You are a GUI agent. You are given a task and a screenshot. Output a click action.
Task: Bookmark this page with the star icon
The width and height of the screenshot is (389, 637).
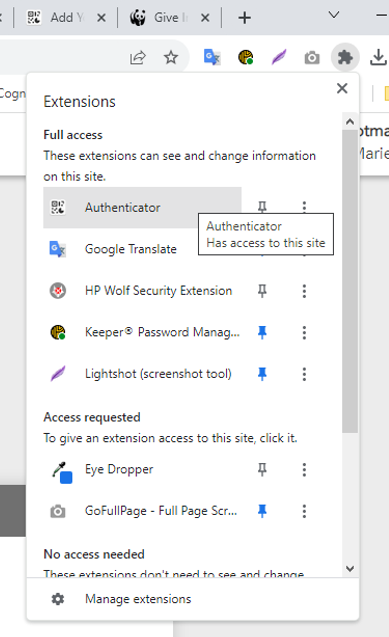click(x=171, y=57)
